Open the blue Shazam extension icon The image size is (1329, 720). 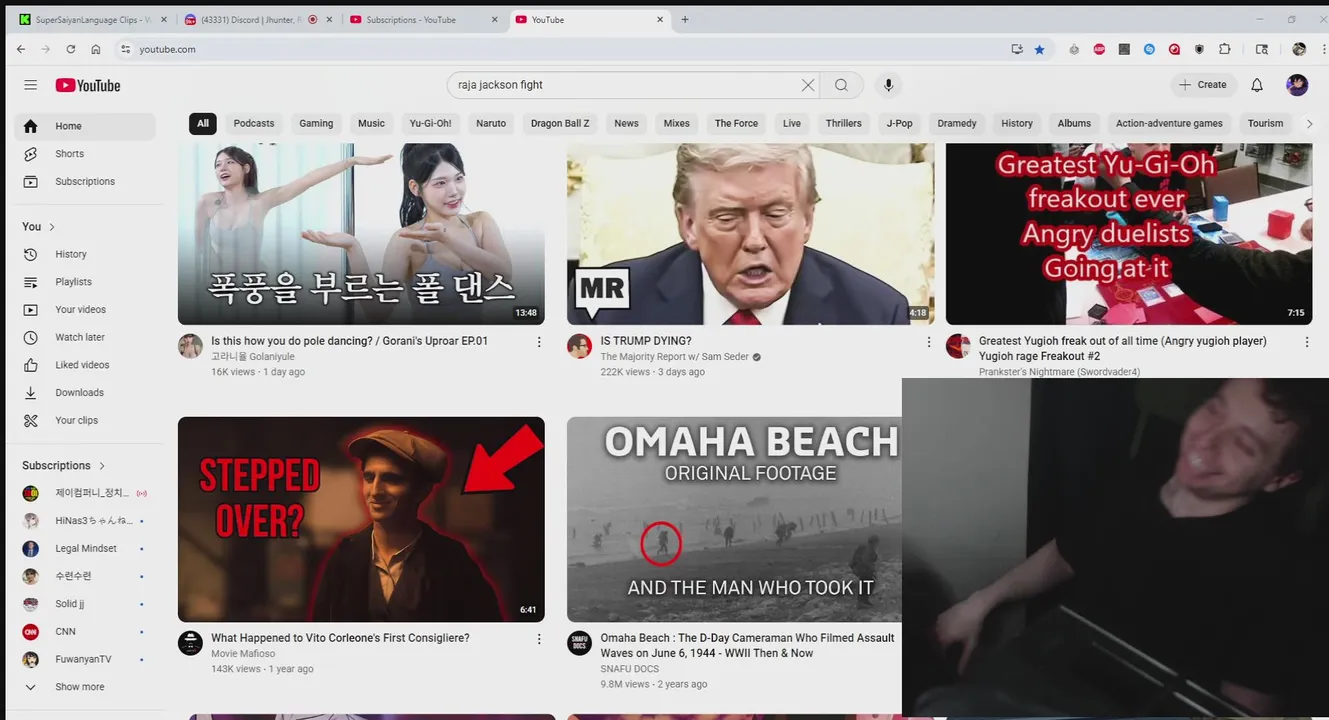point(1149,49)
